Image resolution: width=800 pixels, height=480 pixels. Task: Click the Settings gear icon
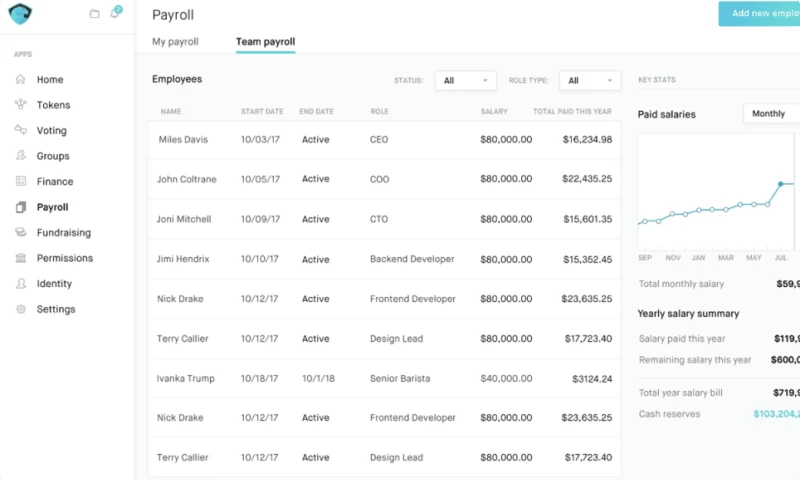20,309
